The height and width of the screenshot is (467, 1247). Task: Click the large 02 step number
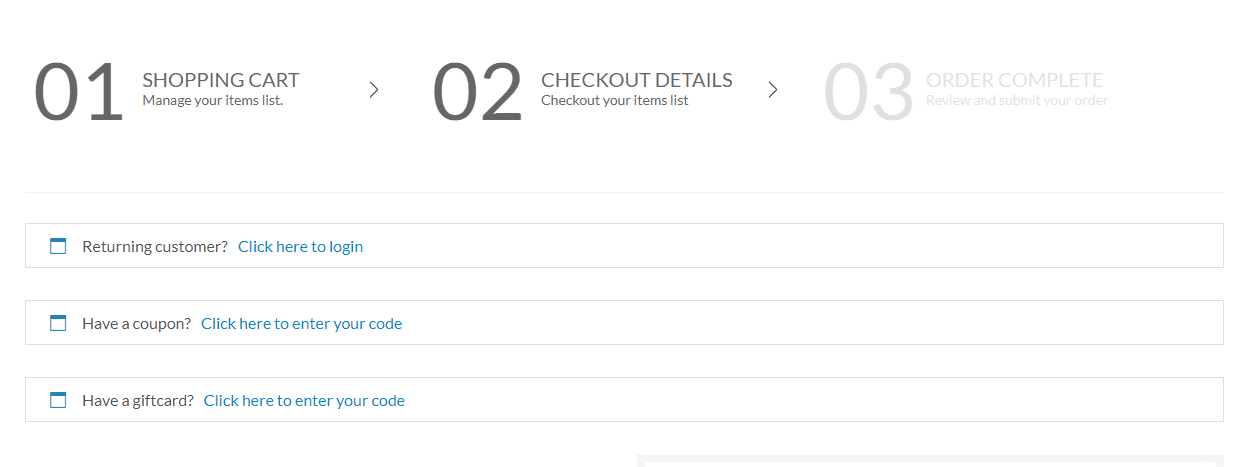tap(477, 93)
